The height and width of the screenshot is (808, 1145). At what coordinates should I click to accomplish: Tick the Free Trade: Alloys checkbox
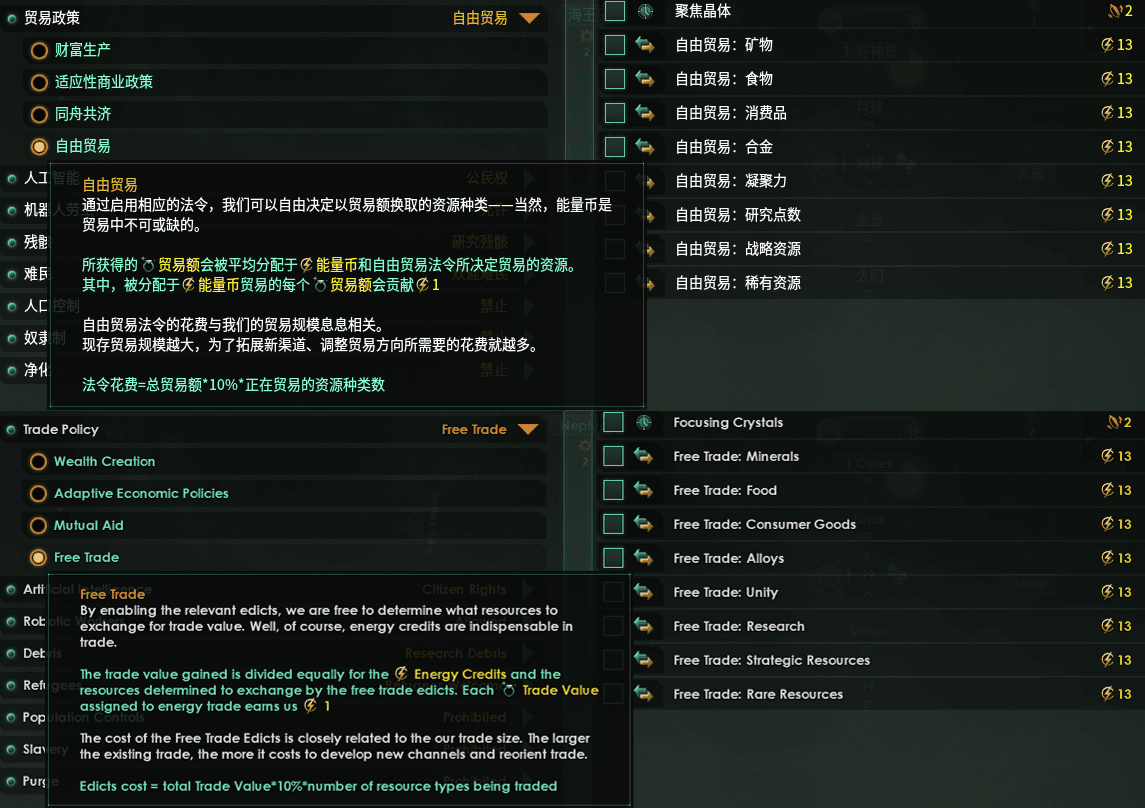[x=613, y=558]
